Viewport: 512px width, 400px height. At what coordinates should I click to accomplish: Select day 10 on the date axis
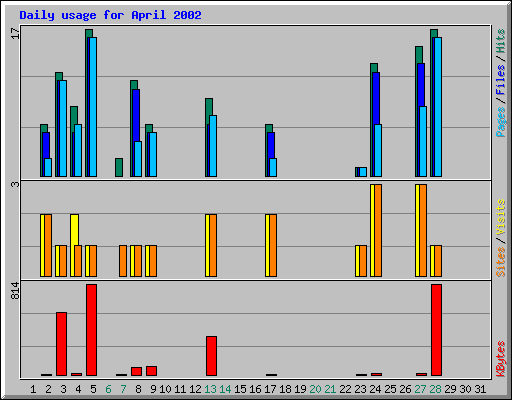(165, 389)
